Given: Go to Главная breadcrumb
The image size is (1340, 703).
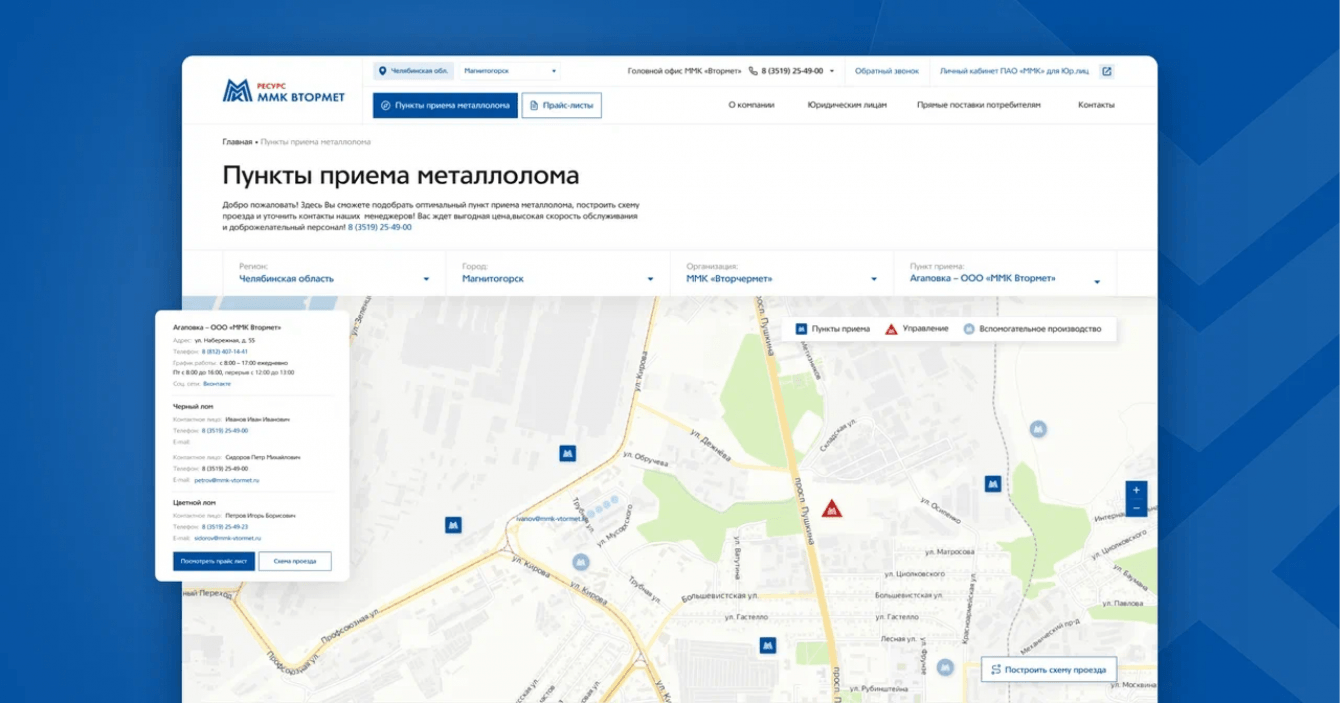Looking at the screenshot, I should 237,142.
